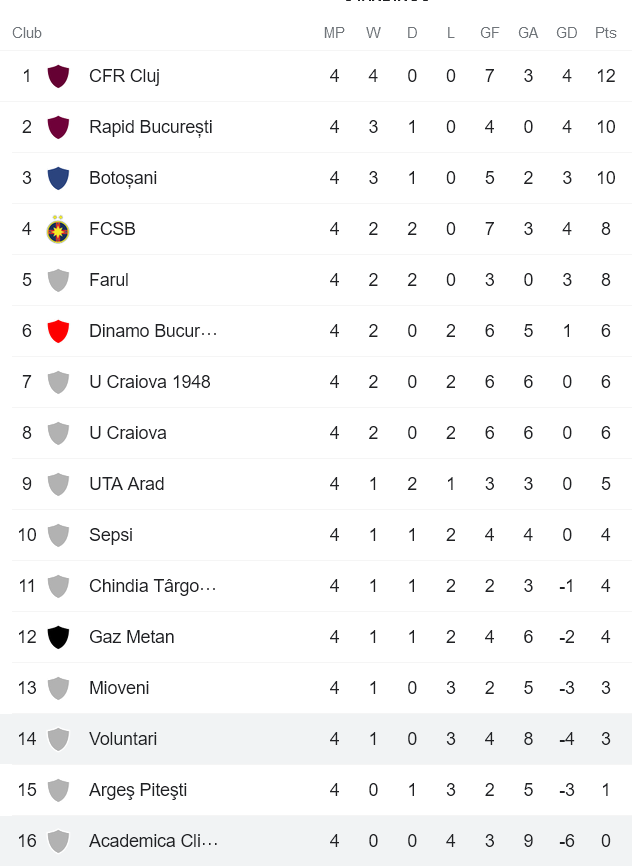Open the CFR Cluj team name
The height and width of the screenshot is (866, 632).
coord(124,75)
